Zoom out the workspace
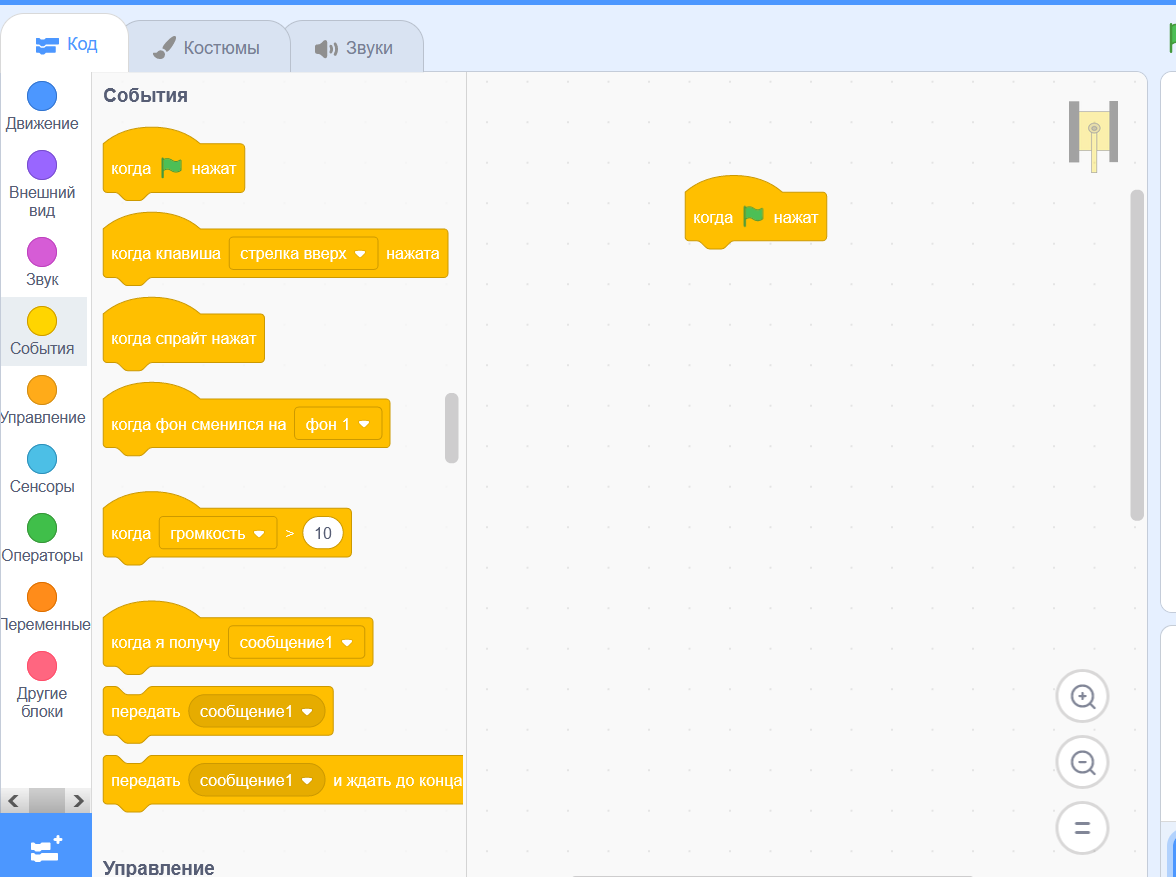 1082,762
